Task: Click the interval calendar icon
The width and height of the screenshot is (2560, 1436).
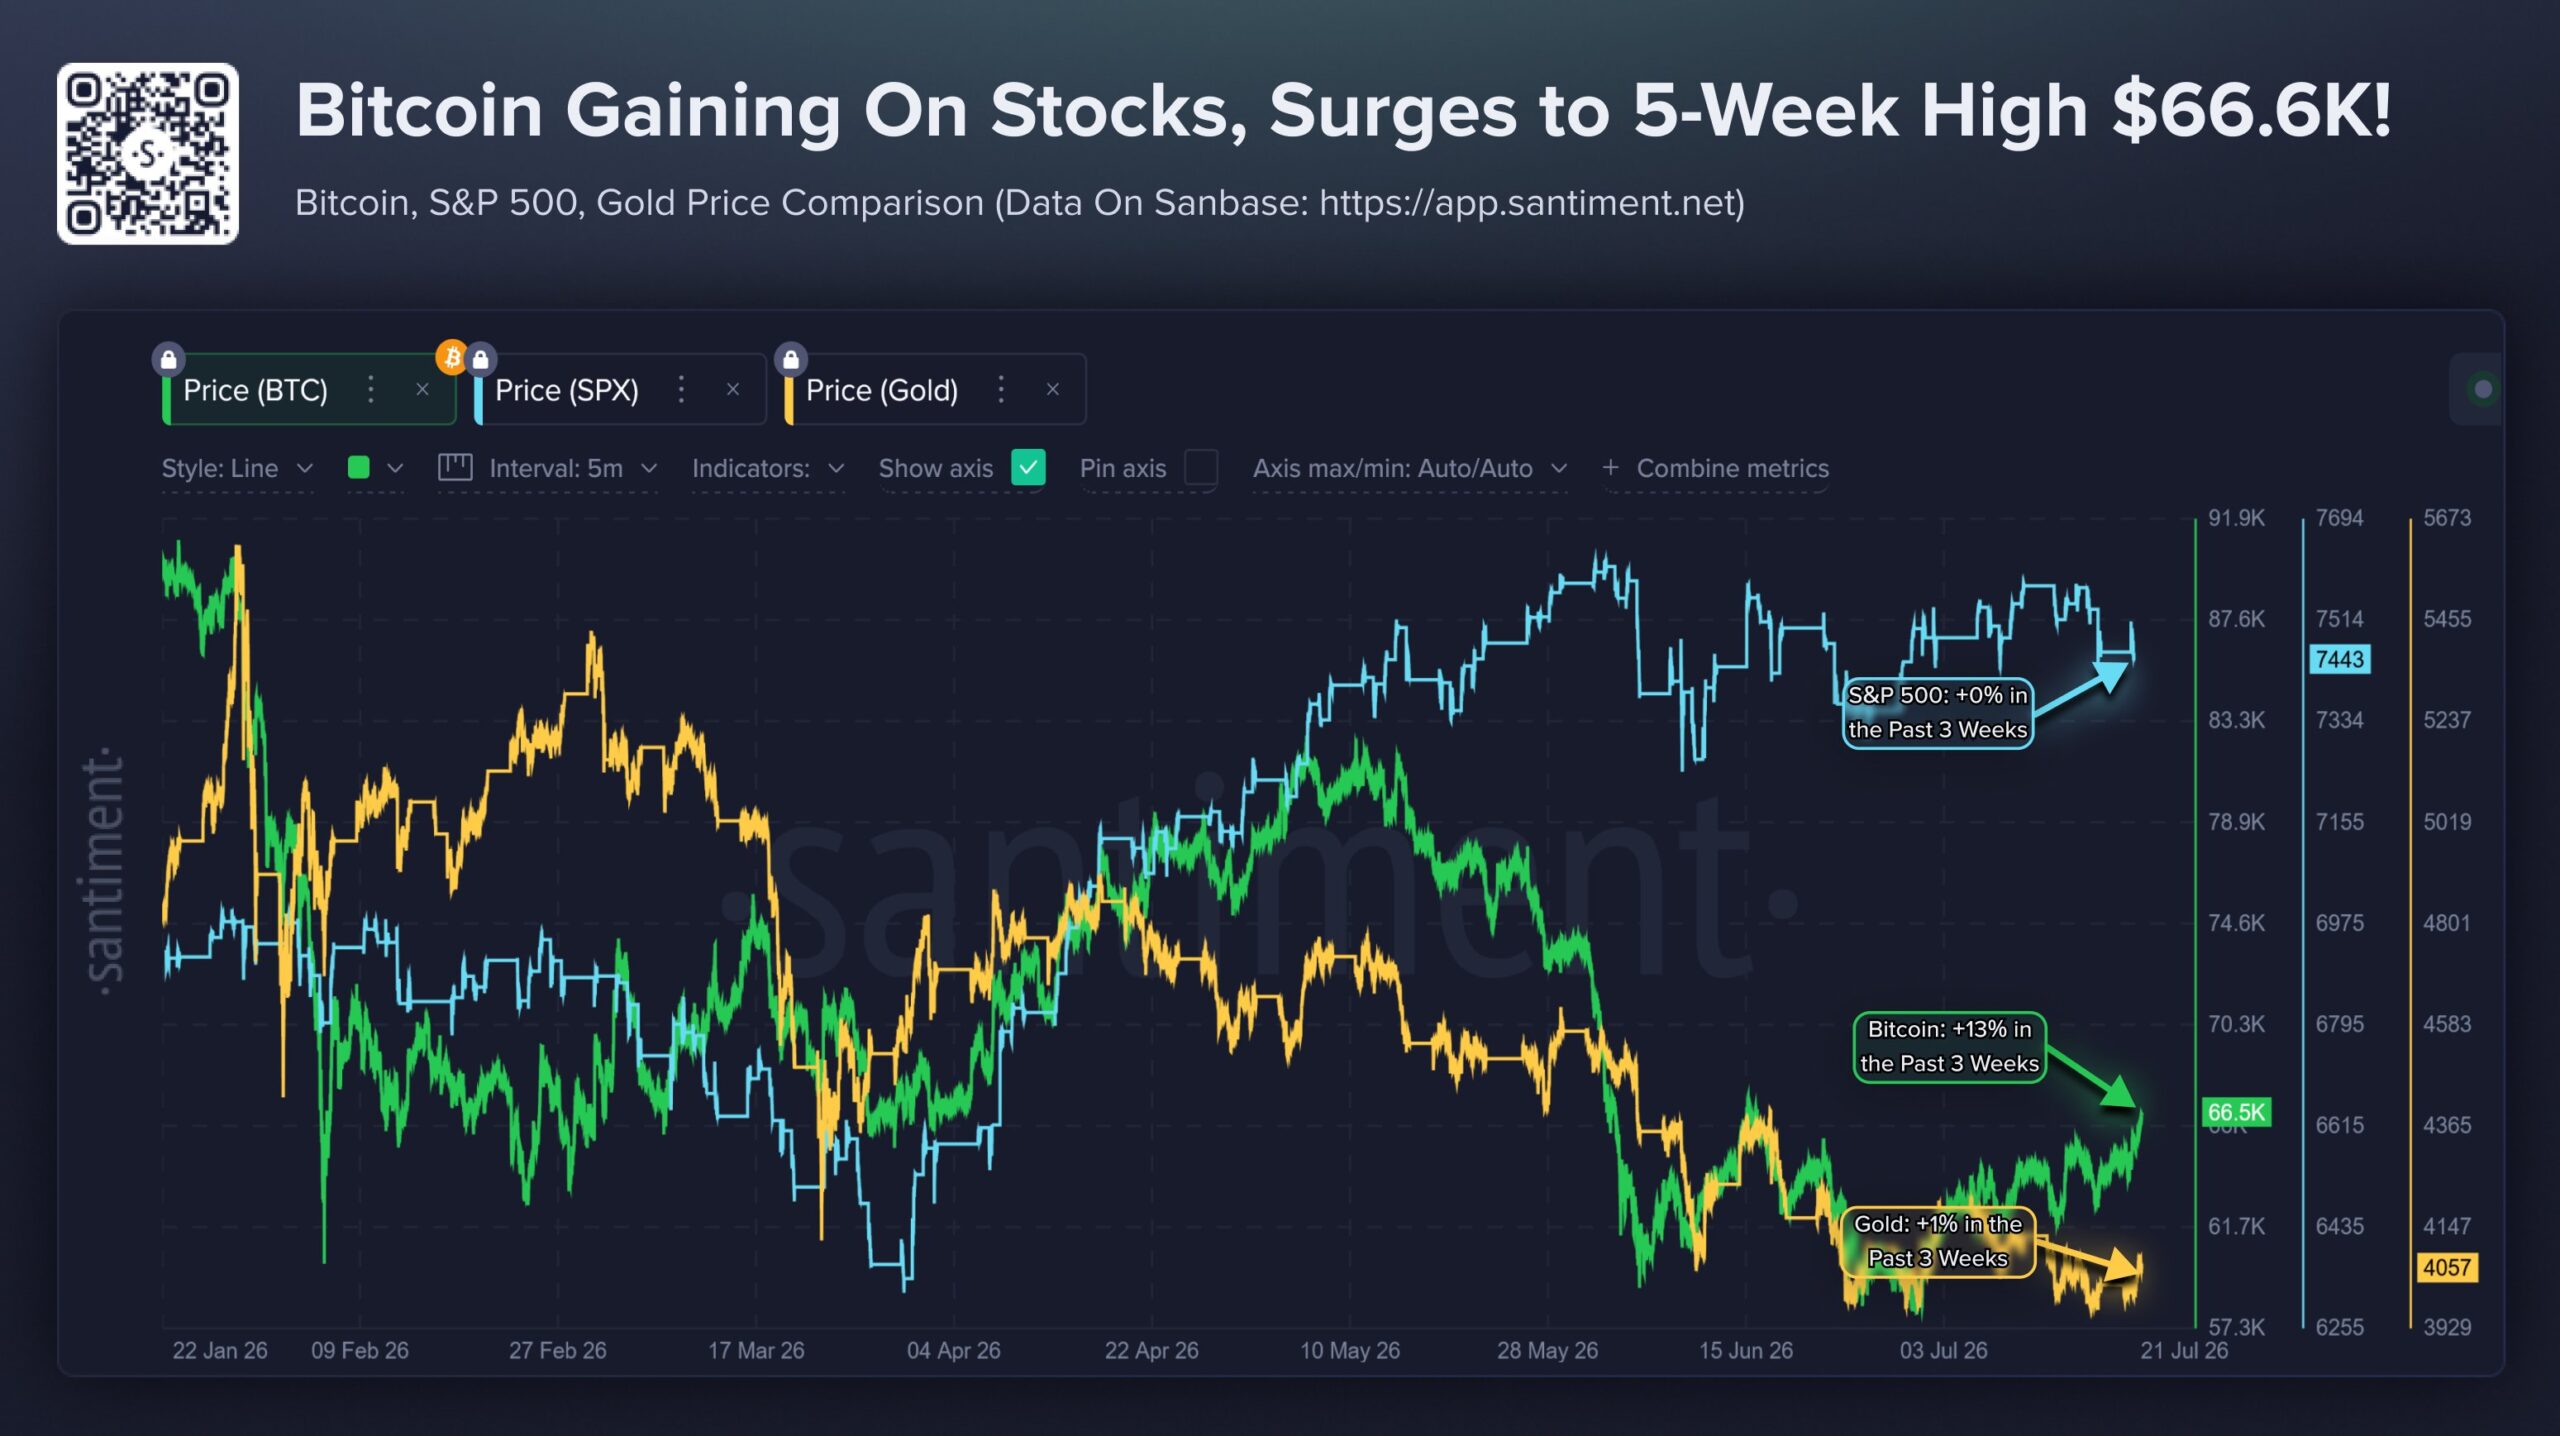Action: pos(455,467)
